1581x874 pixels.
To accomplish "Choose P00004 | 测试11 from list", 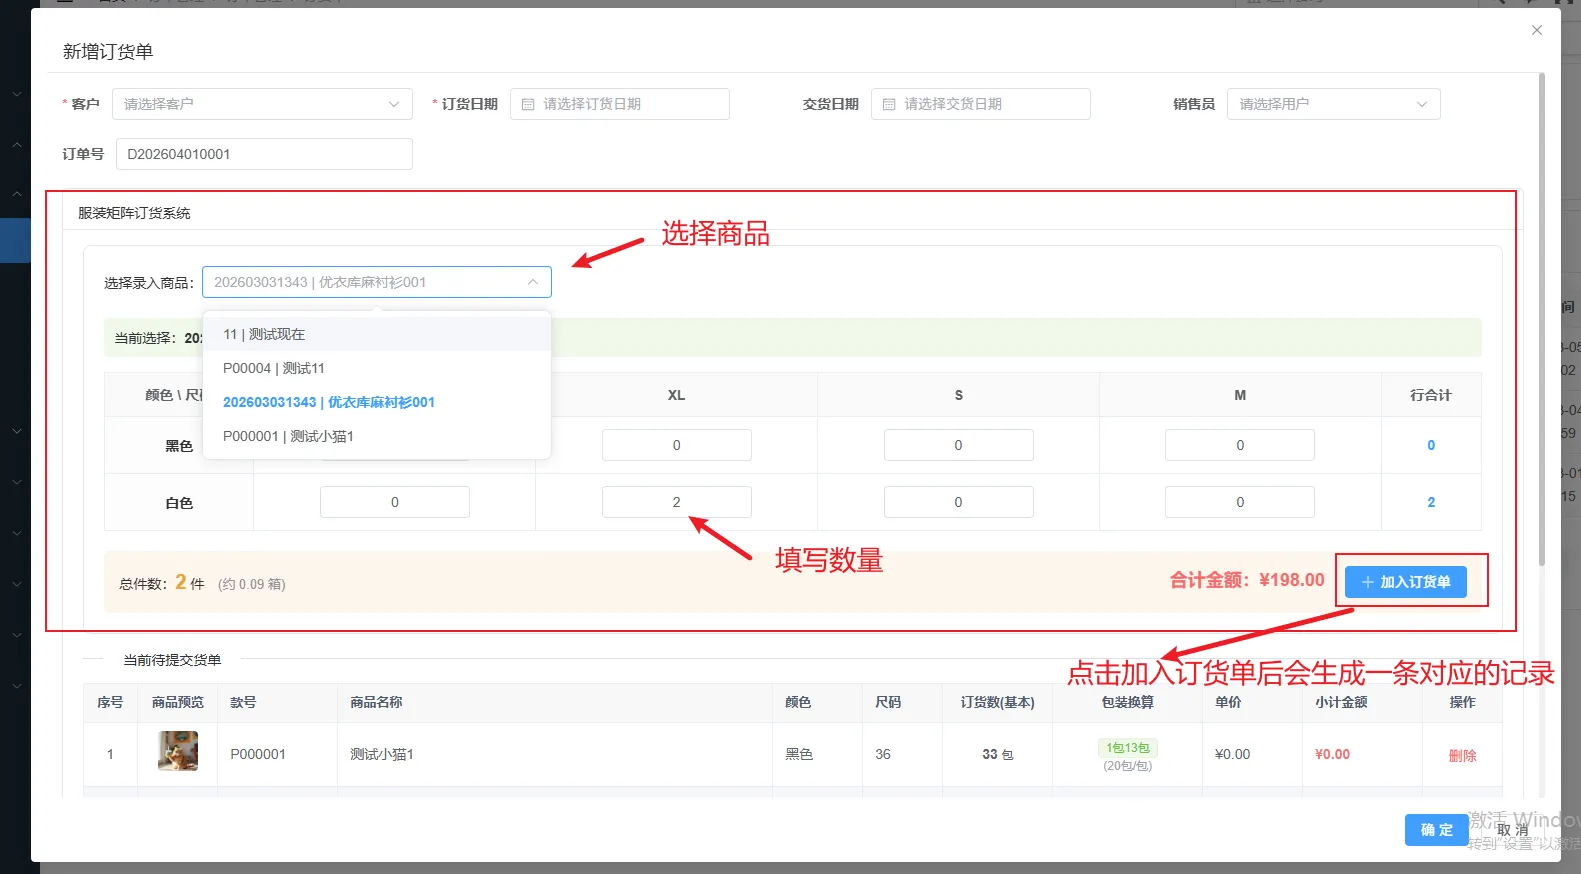I will tap(274, 368).
